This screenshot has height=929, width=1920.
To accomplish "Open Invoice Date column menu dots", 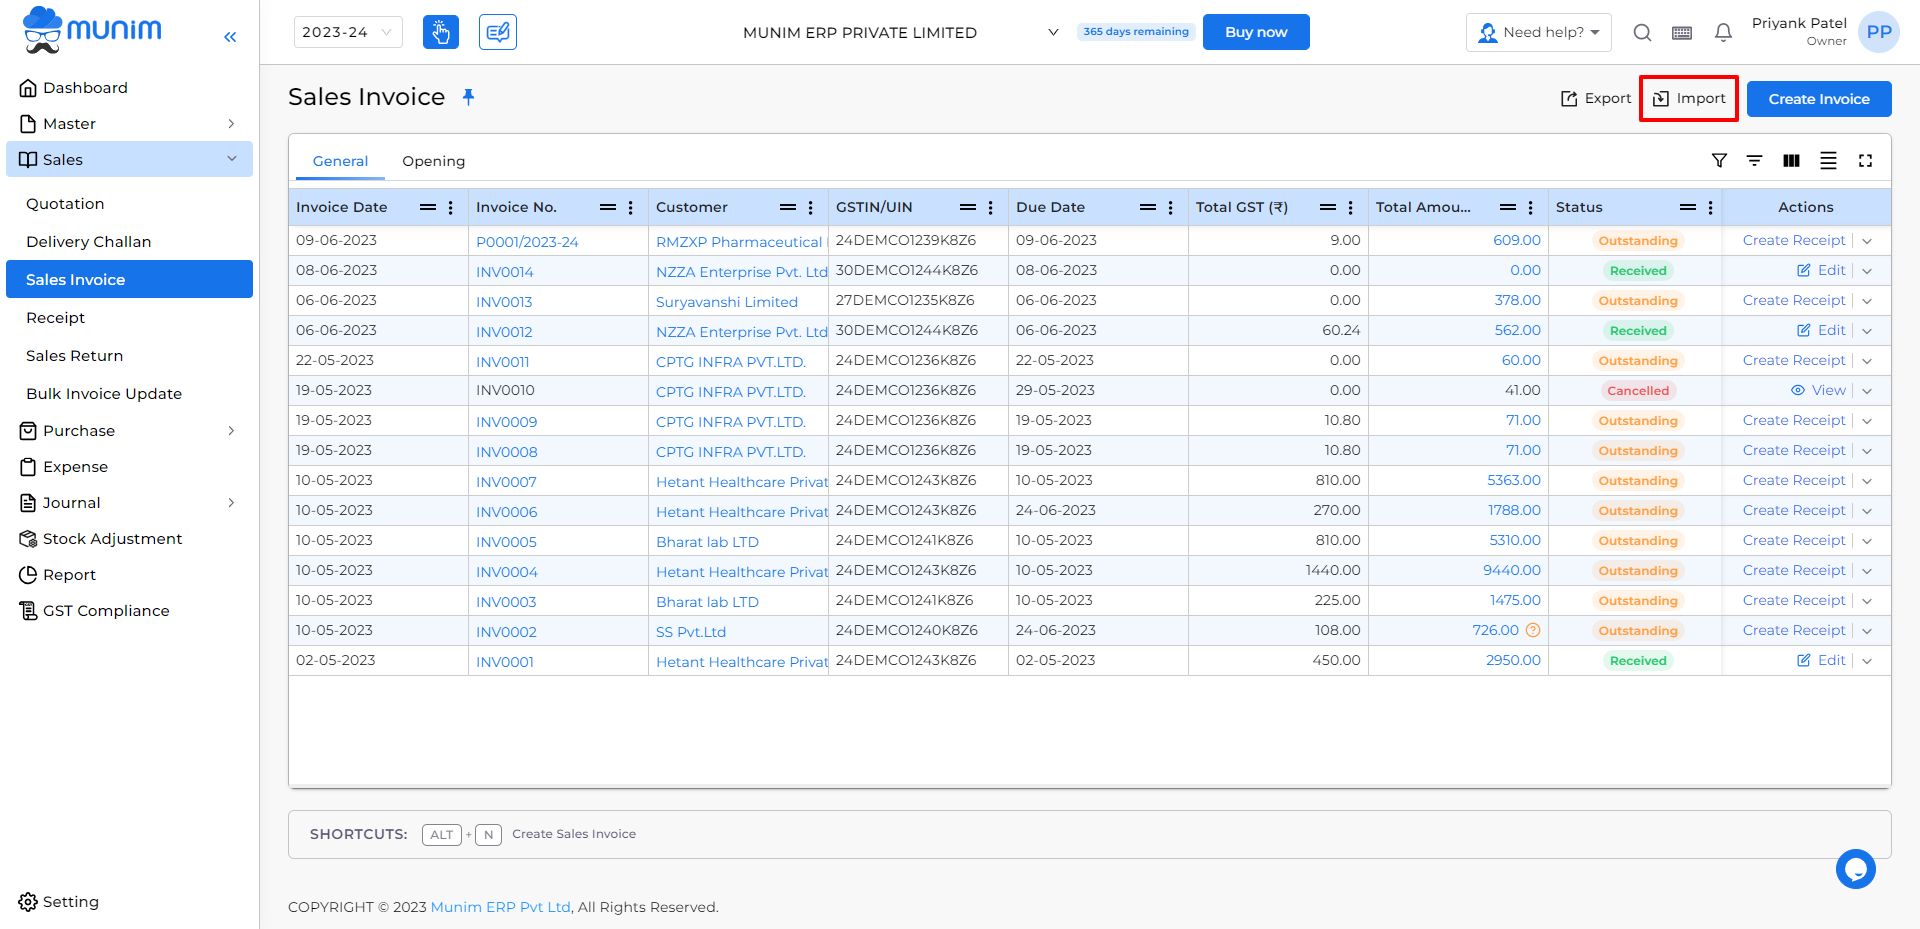I will tap(451, 207).
